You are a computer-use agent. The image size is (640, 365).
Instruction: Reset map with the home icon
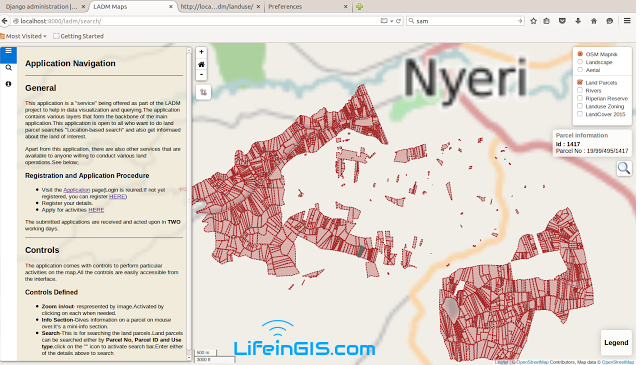tap(201, 64)
